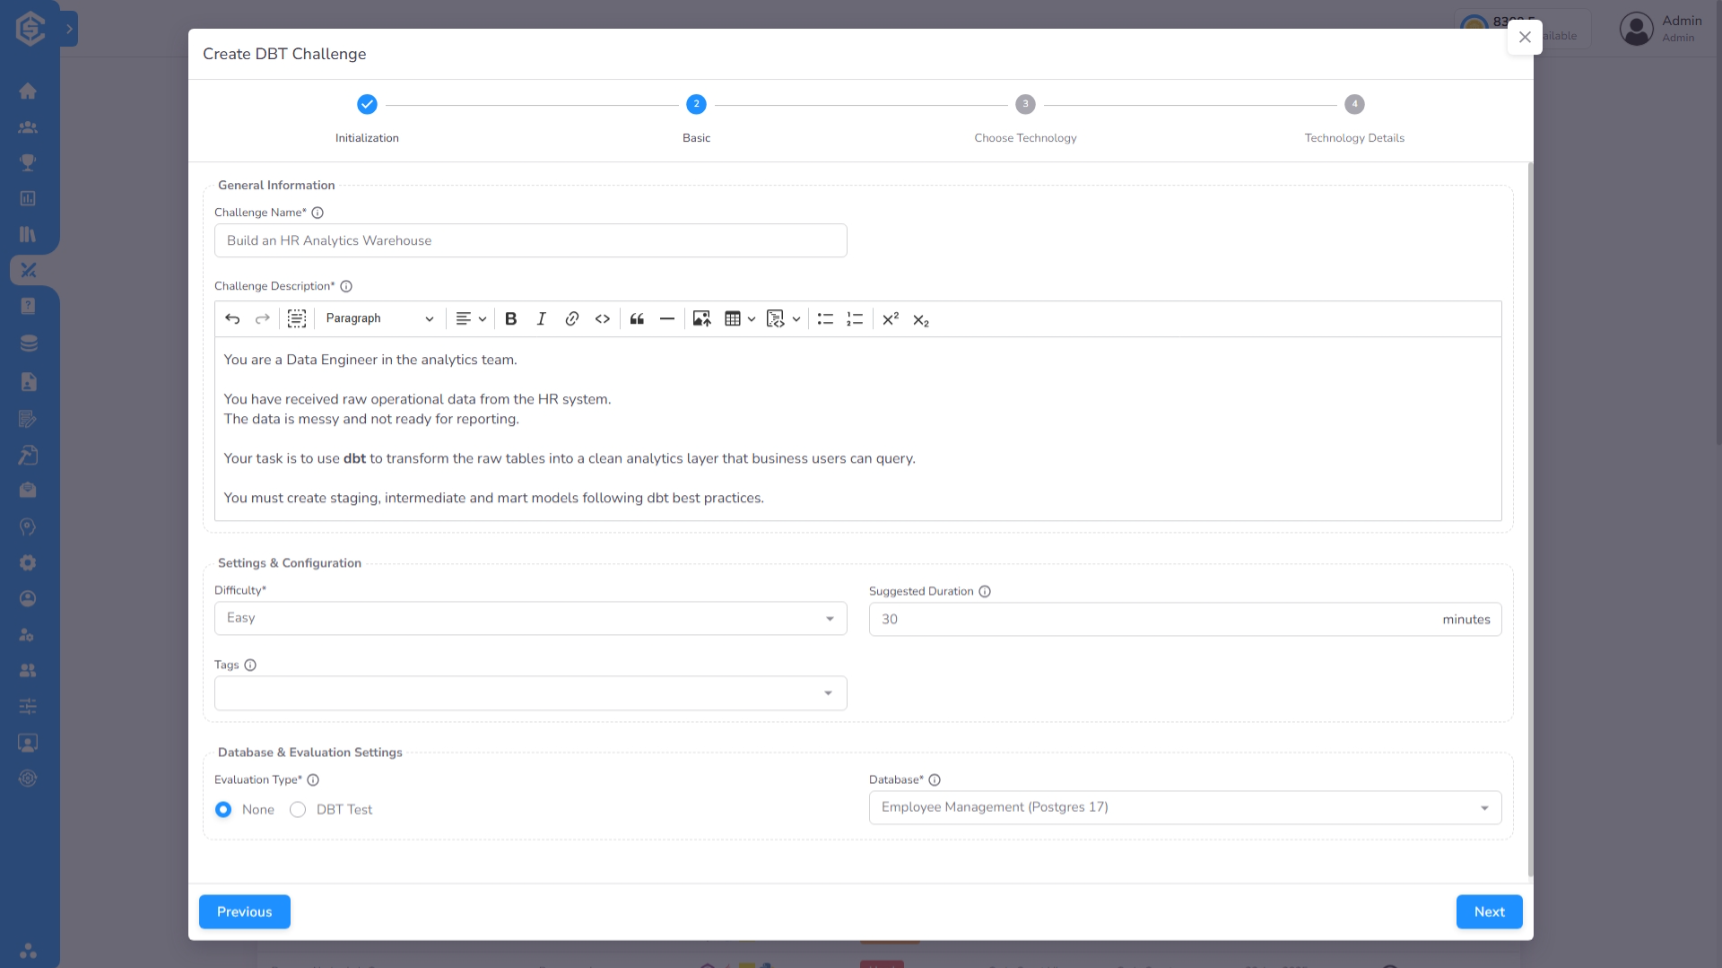Go back with the Previous button

(245, 912)
